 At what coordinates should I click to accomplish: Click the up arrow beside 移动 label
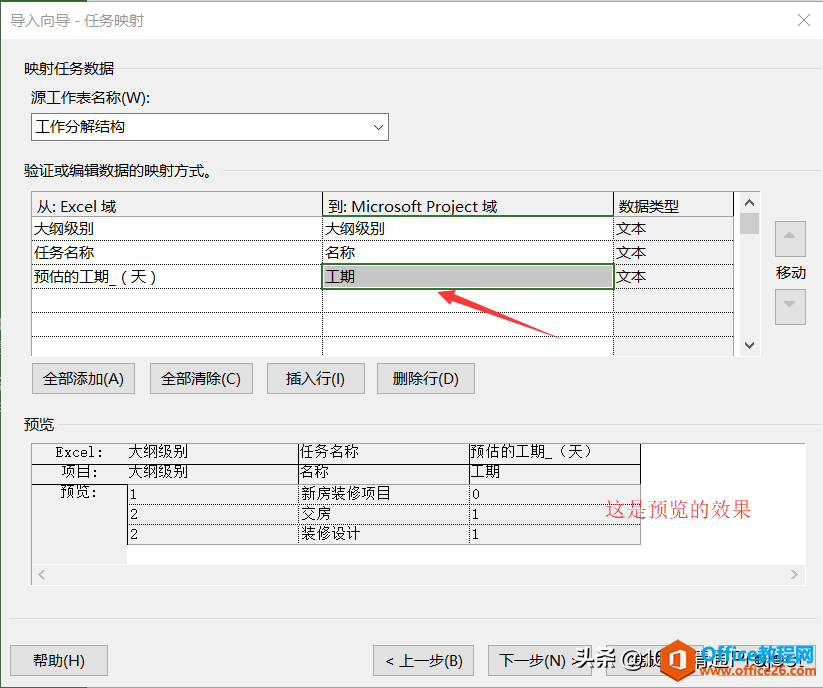pos(789,238)
